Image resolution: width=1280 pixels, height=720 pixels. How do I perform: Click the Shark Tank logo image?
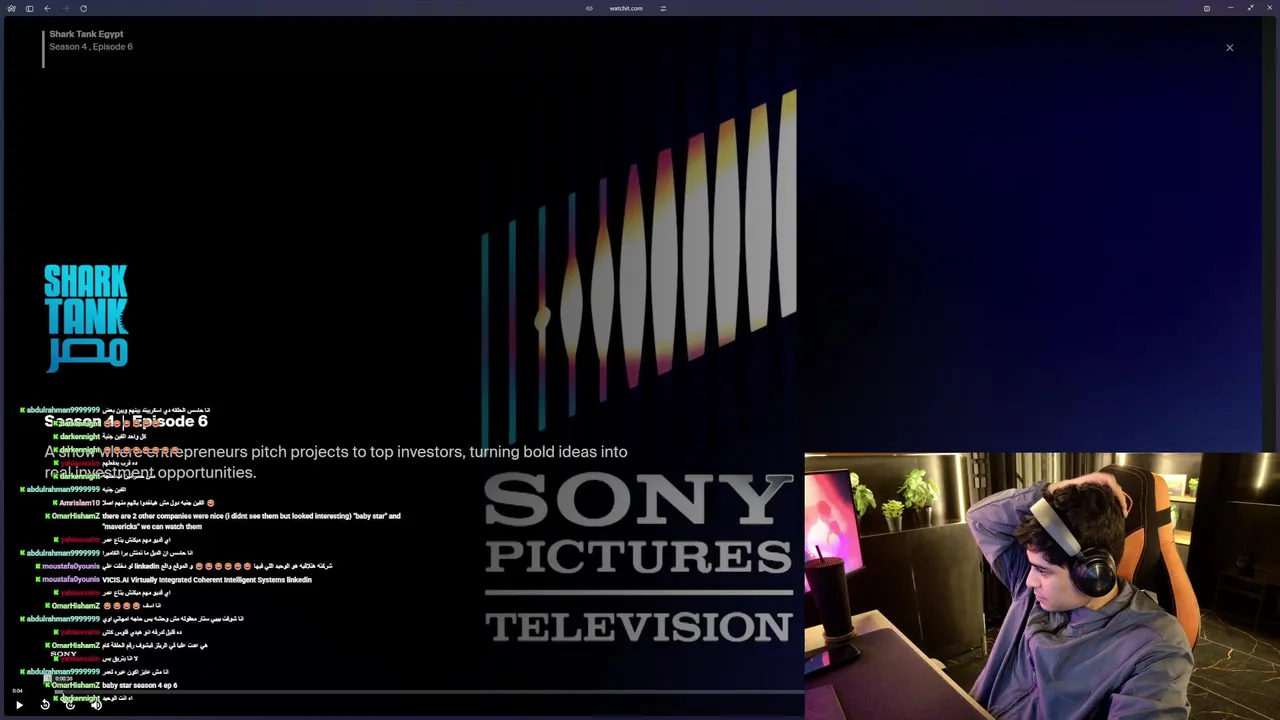tap(86, 318)
